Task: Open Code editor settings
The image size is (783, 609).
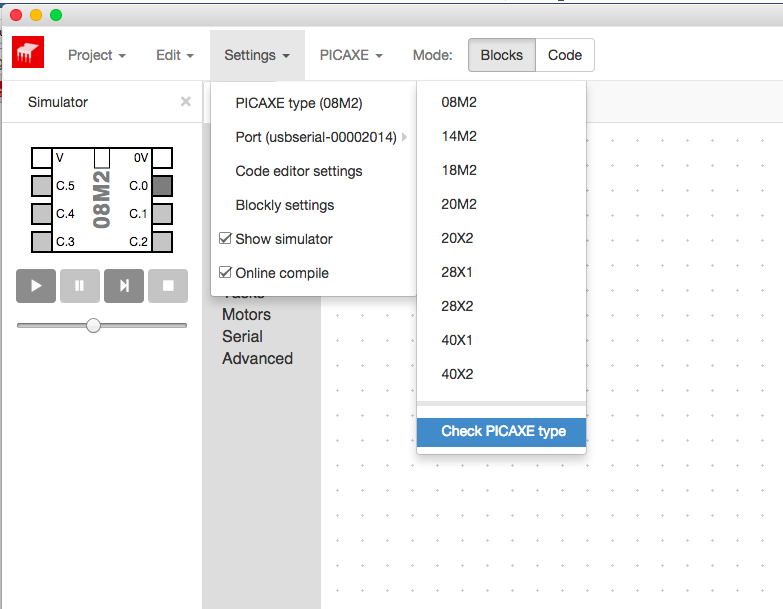Action: coord(314,171)
